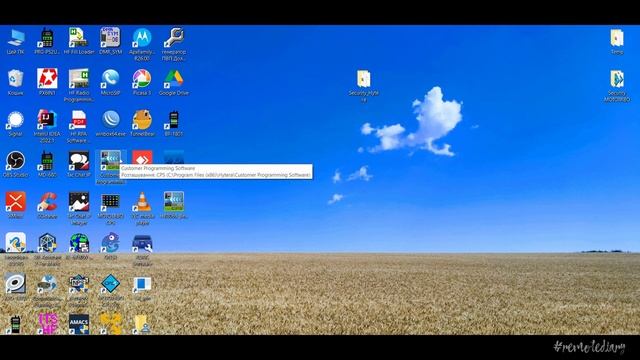640x360 pixels.
Task: Launch the bottom-row handheld radio shortcut
Action: point(16,323)
